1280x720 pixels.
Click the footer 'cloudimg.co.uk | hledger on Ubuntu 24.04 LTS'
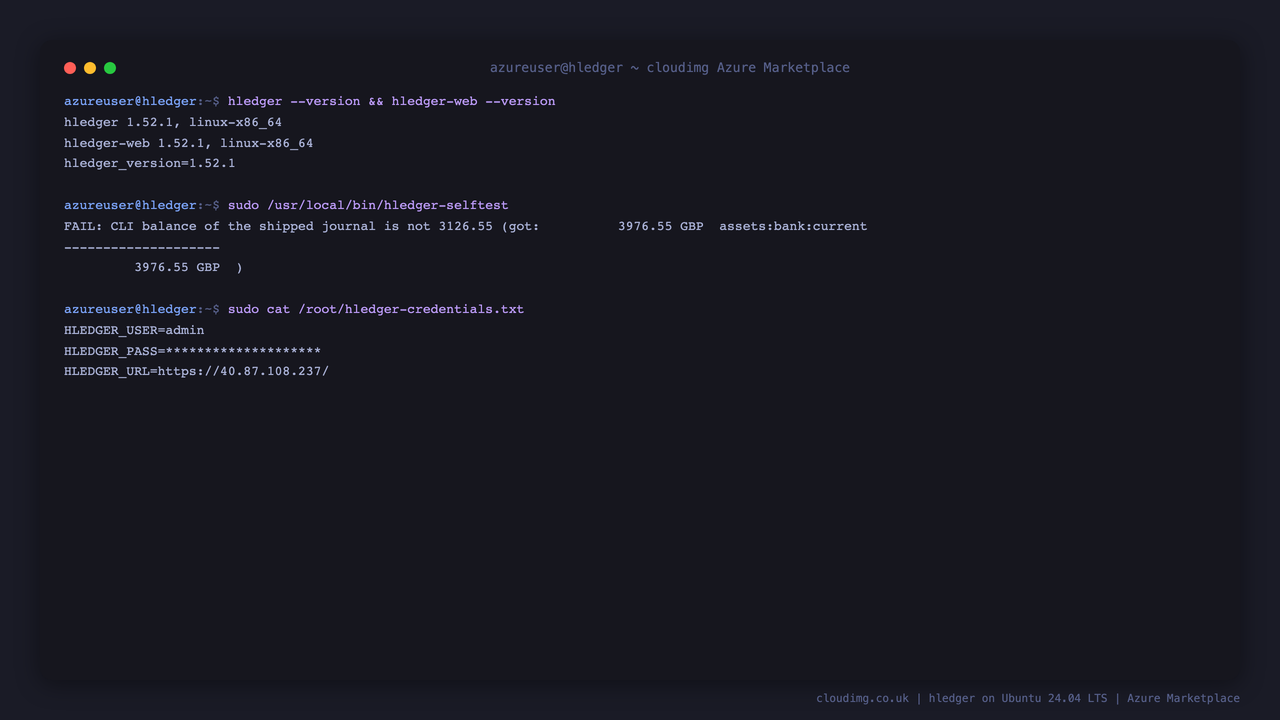pyautogui.click(x=962, y=698)
